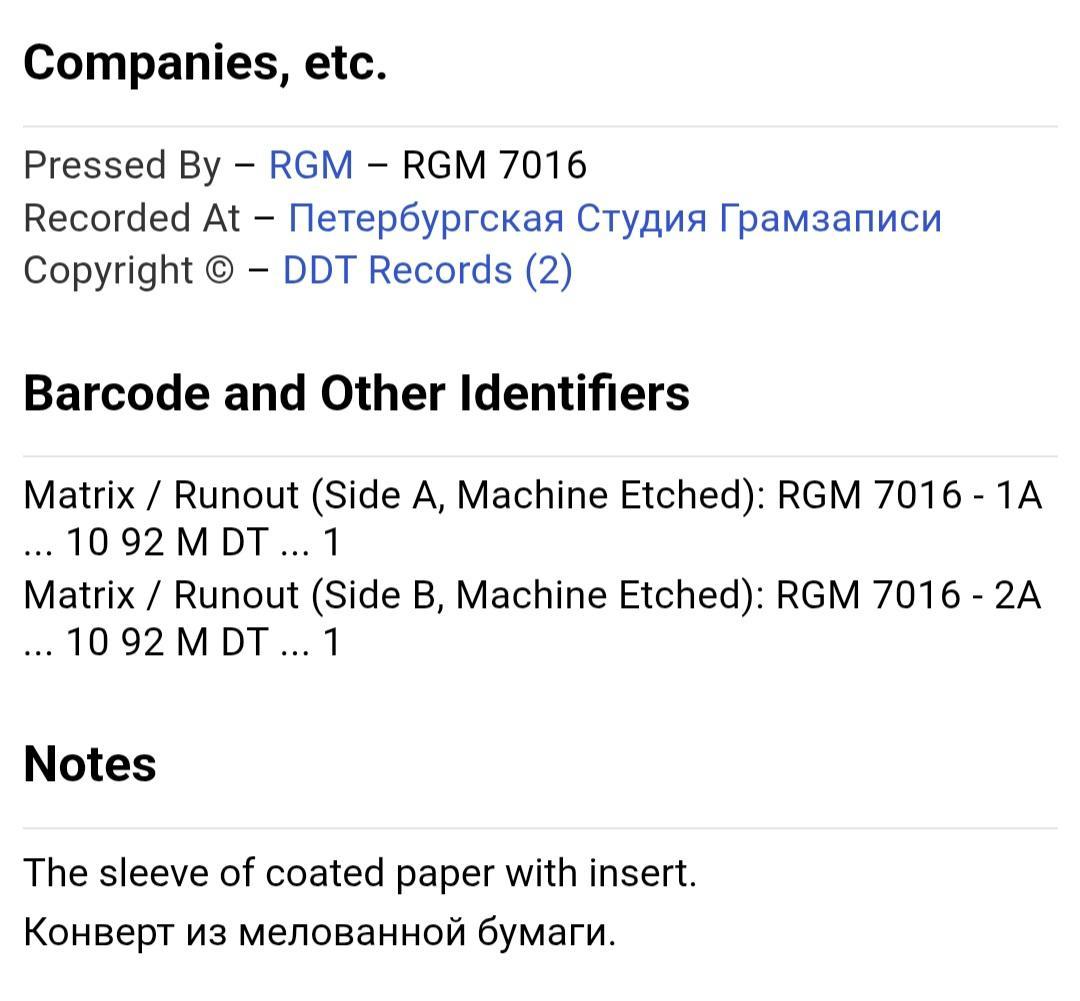Screen dimensions: 1080x1001
Task: Open the Петербургская Студия Грамзаписи link
Action: point(614,218)
